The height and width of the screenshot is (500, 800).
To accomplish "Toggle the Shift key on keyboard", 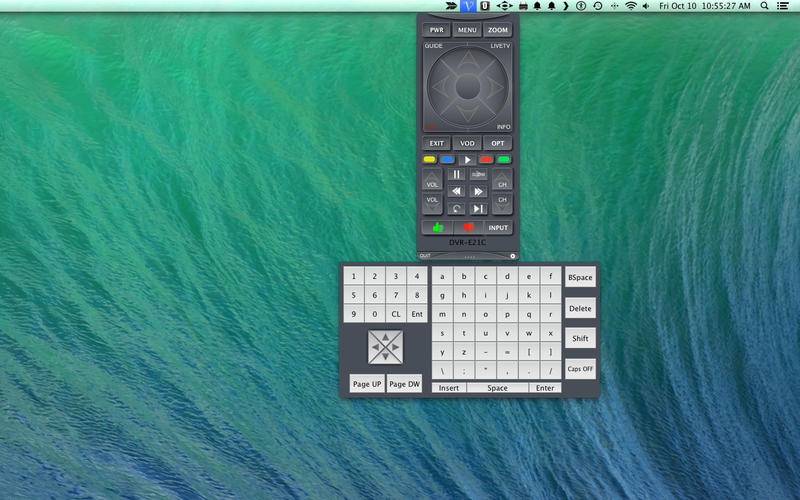I will click(x=580, y=339).
